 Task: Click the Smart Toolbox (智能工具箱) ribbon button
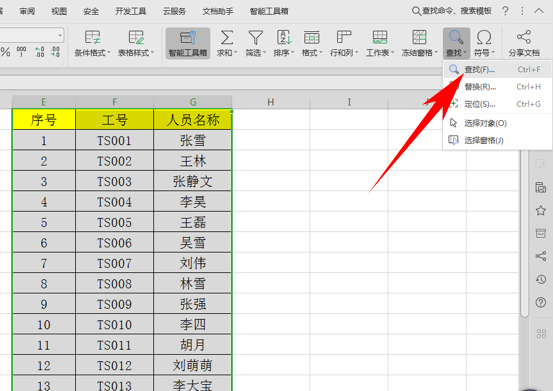188,43
